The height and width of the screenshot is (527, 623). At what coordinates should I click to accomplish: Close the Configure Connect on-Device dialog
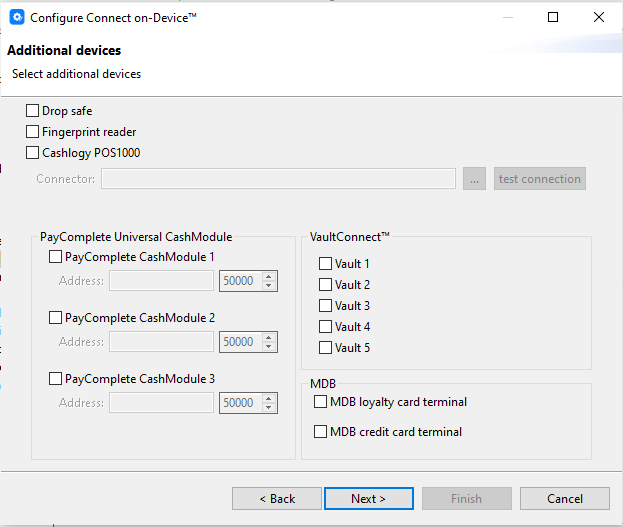point(599,17)
